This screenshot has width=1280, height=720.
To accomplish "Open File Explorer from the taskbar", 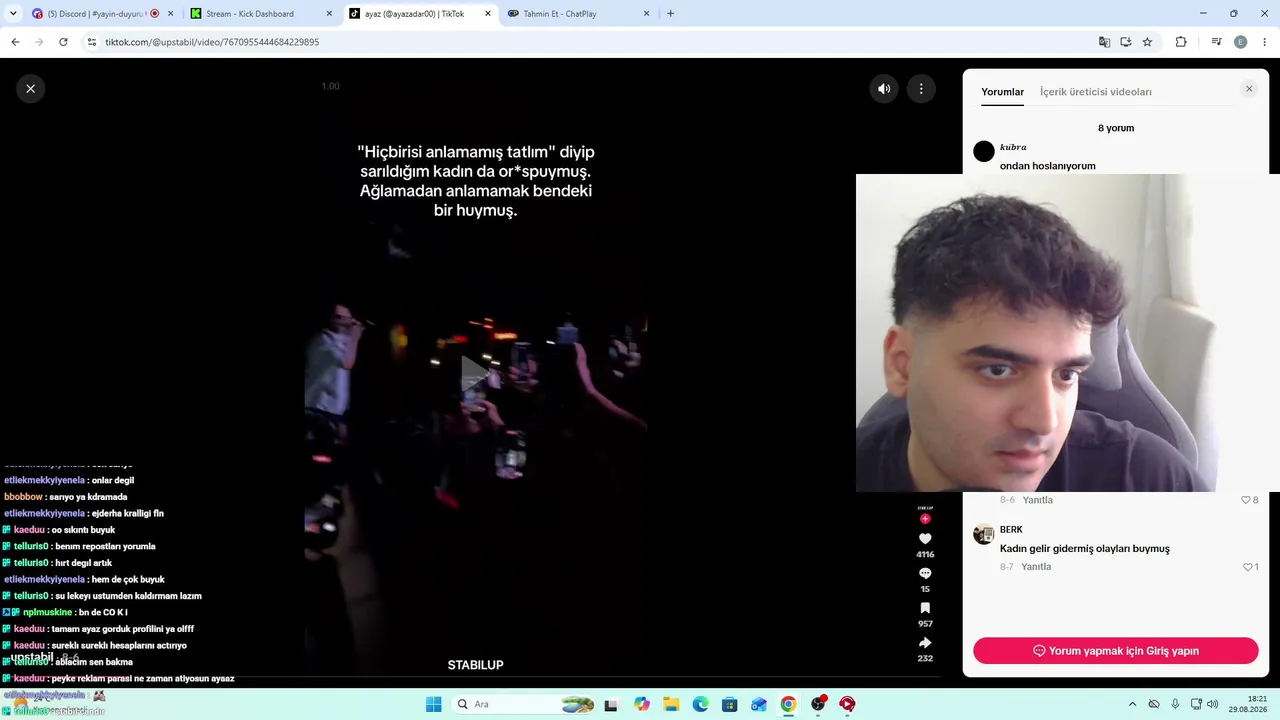I will click(x=671, y=704).
